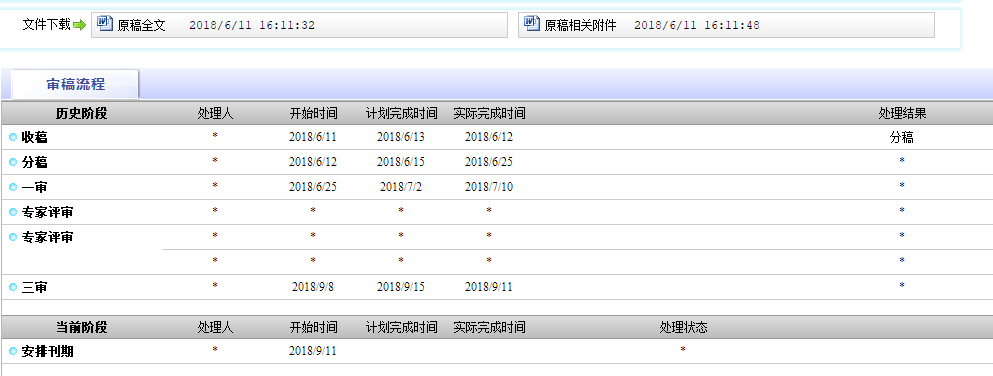Click the 分稿 result in 收稿 row

[x=902, y=137]
